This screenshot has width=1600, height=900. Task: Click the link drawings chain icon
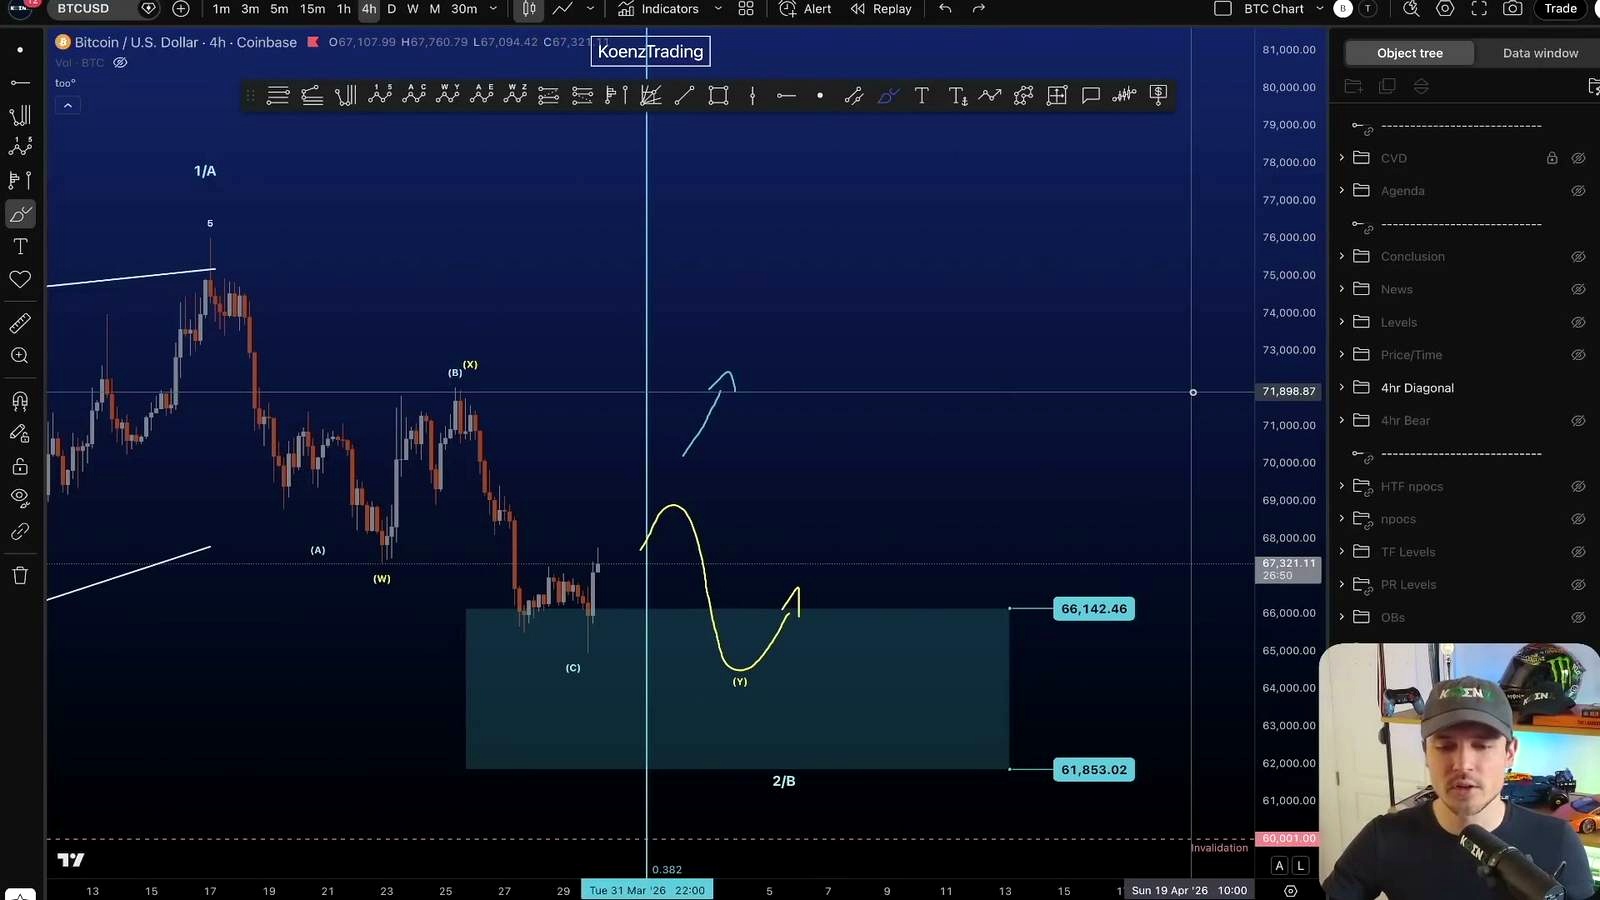click(x=20, y=531)
